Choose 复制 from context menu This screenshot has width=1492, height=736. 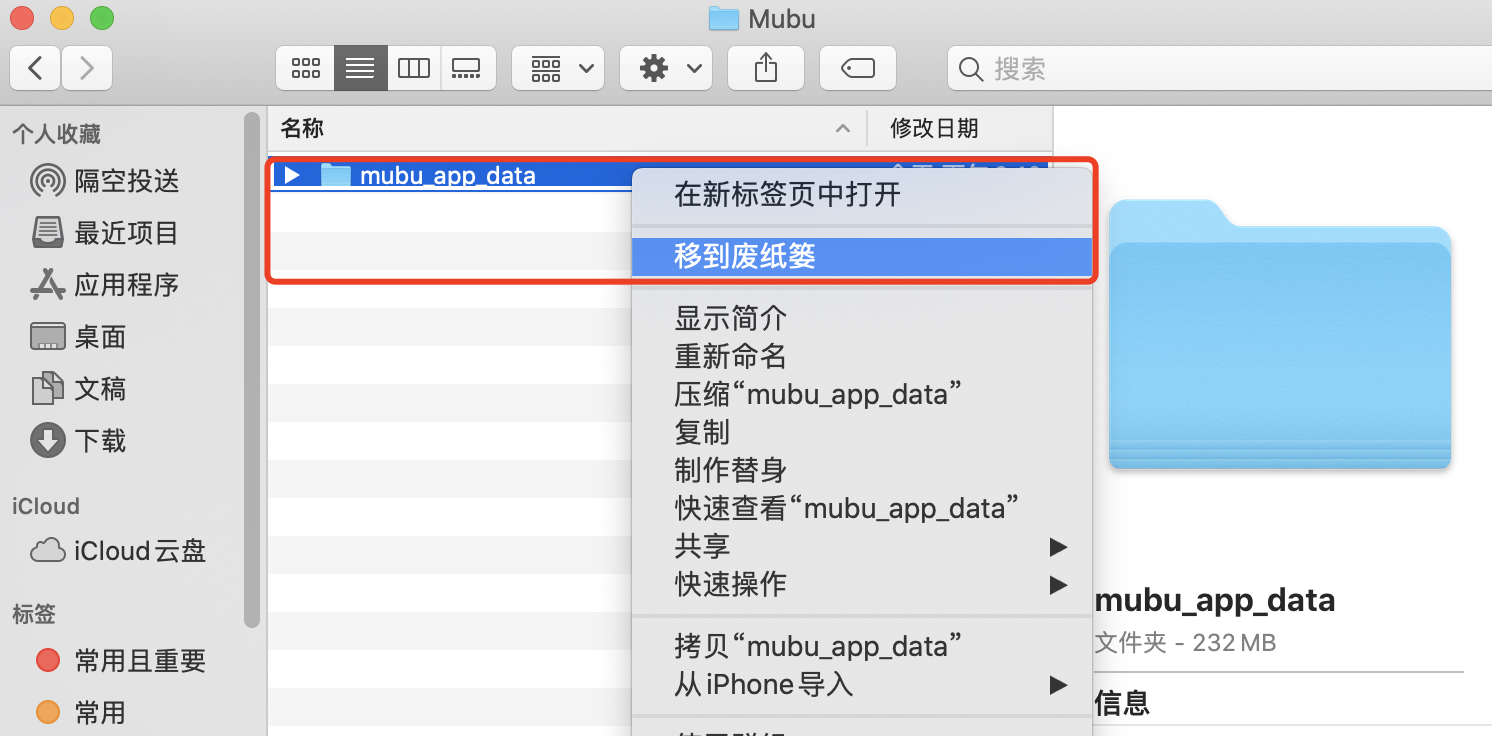coord(862,433)
